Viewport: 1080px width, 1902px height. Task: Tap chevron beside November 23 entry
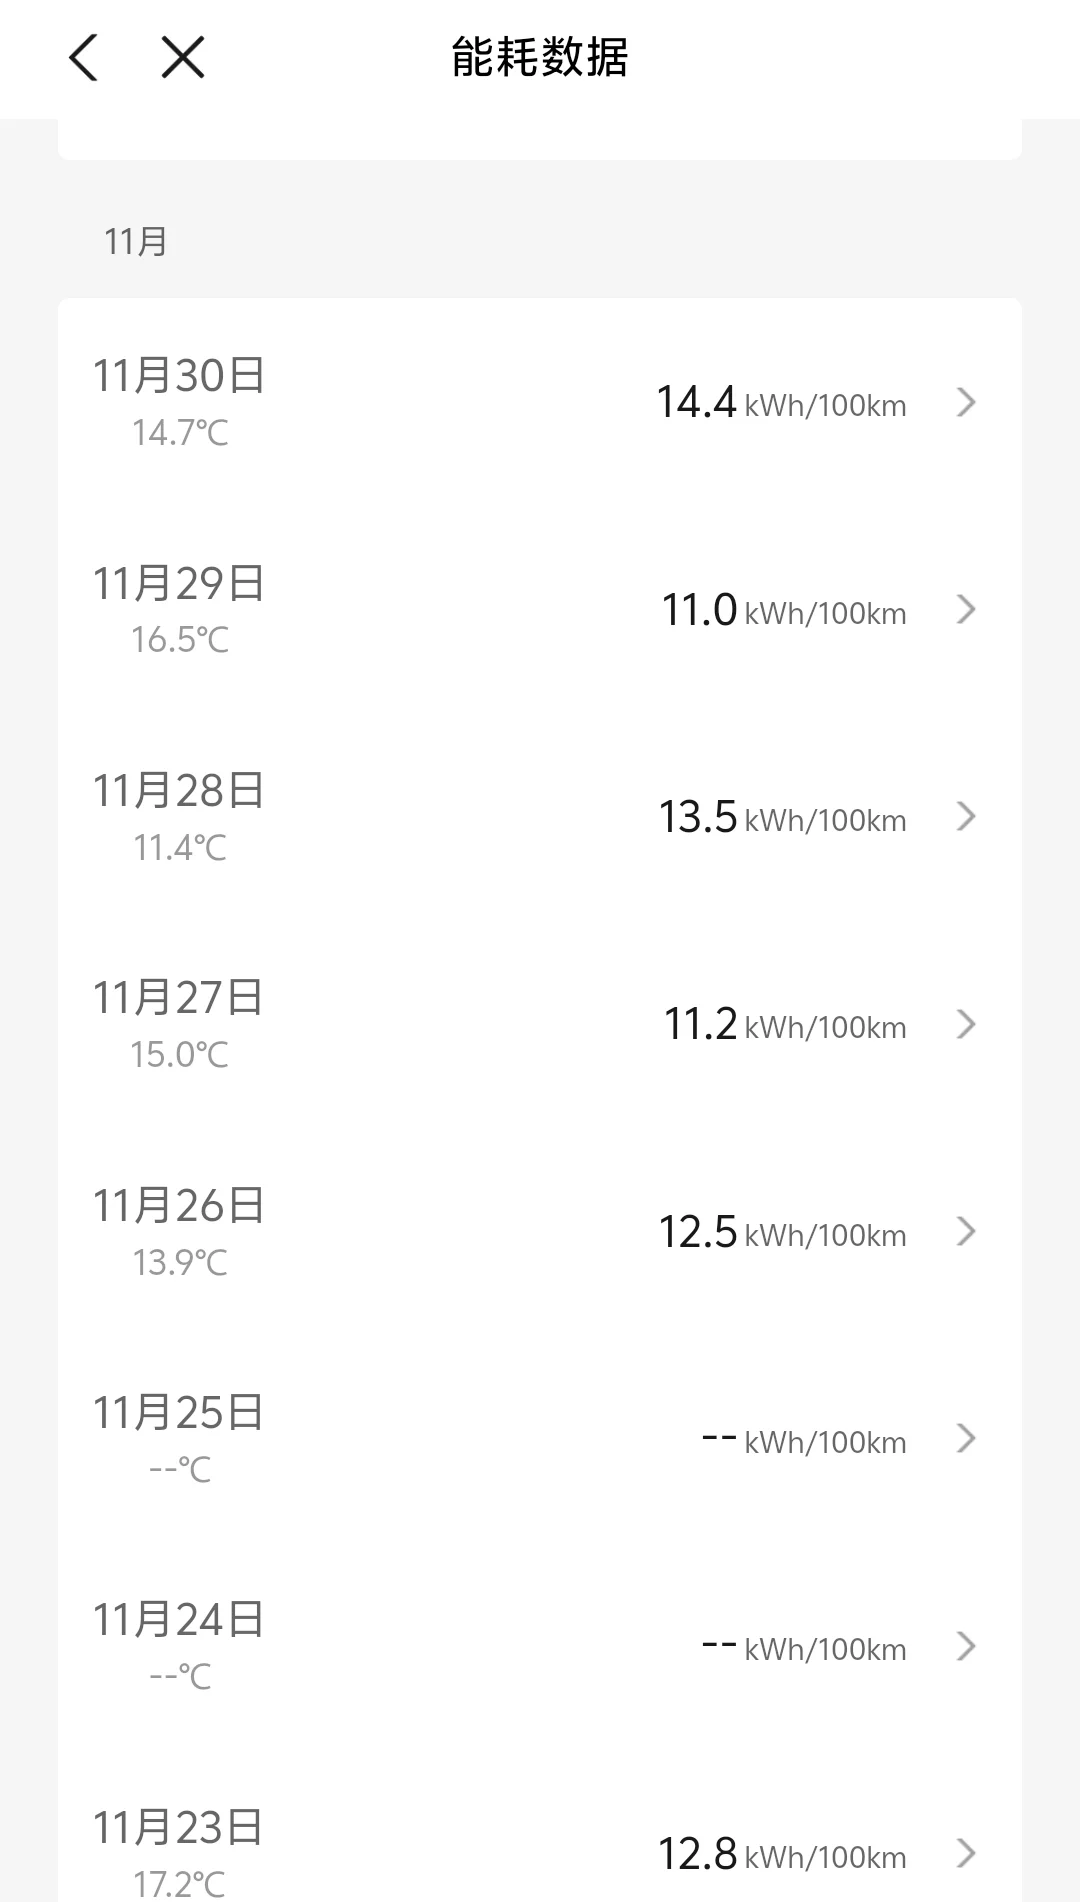(x=965, y=1853)
